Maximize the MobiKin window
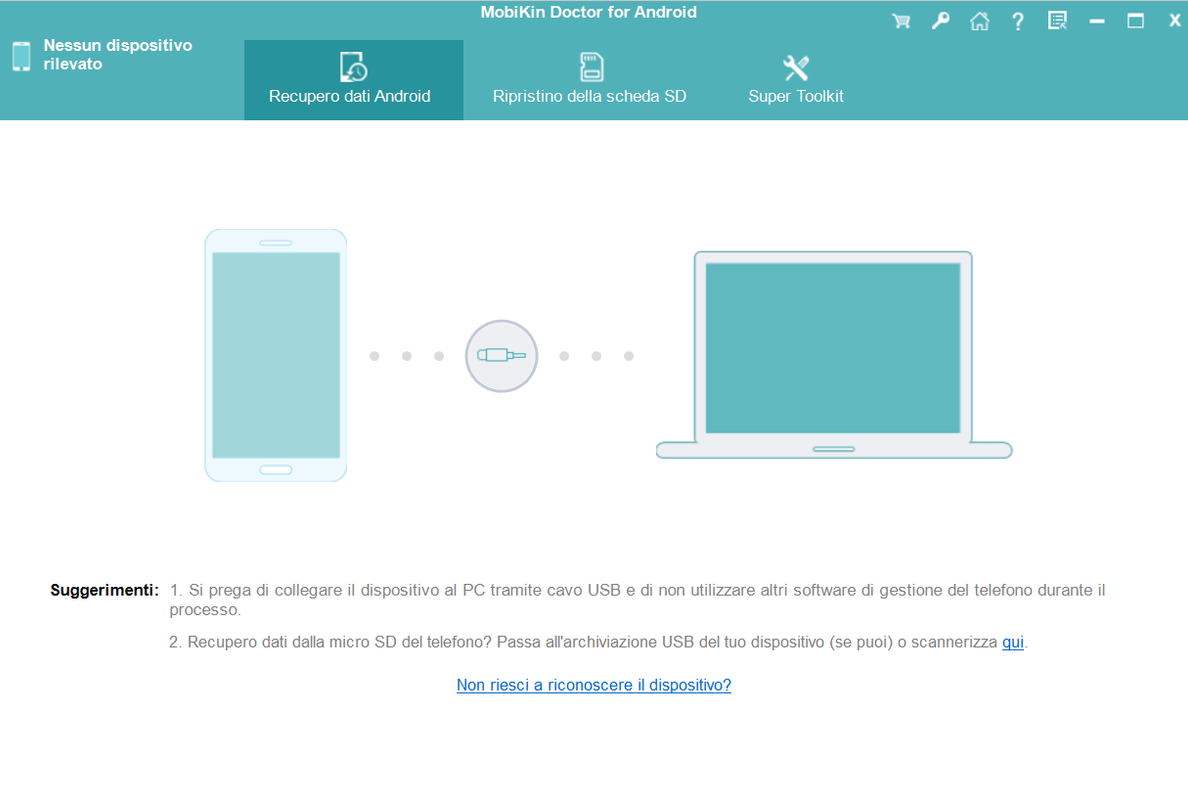This screenshot has height=800, width=1188. tap(1135, 21)
